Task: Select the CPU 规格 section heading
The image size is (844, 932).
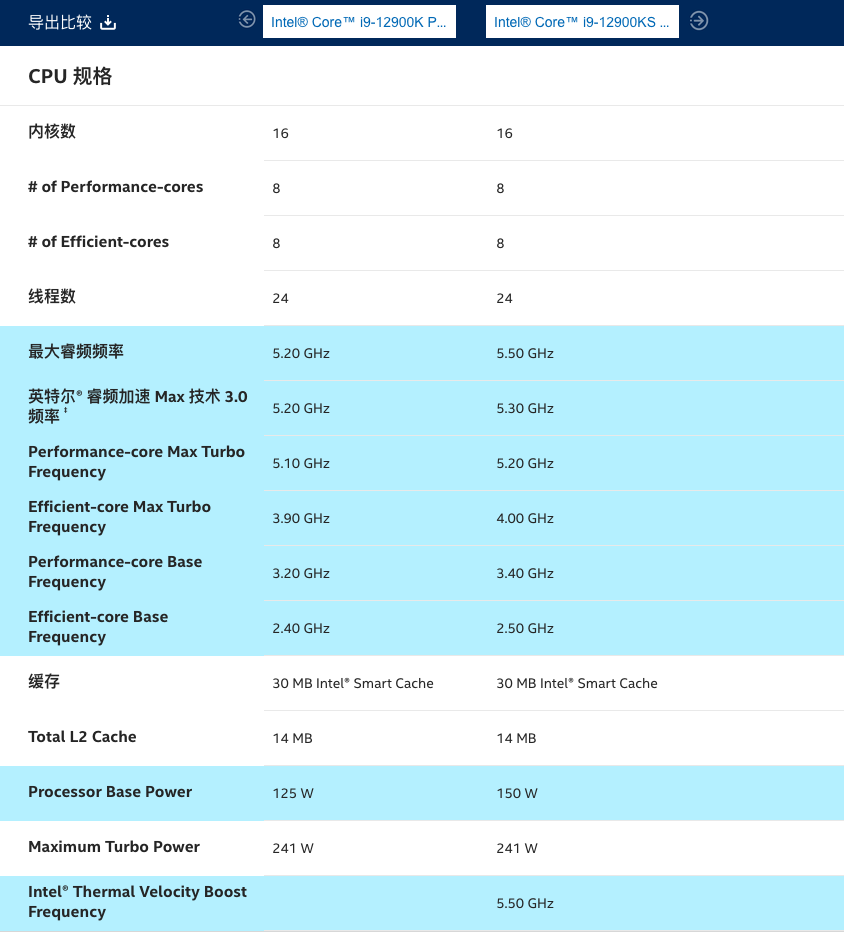Action: (x=70, y=76)
